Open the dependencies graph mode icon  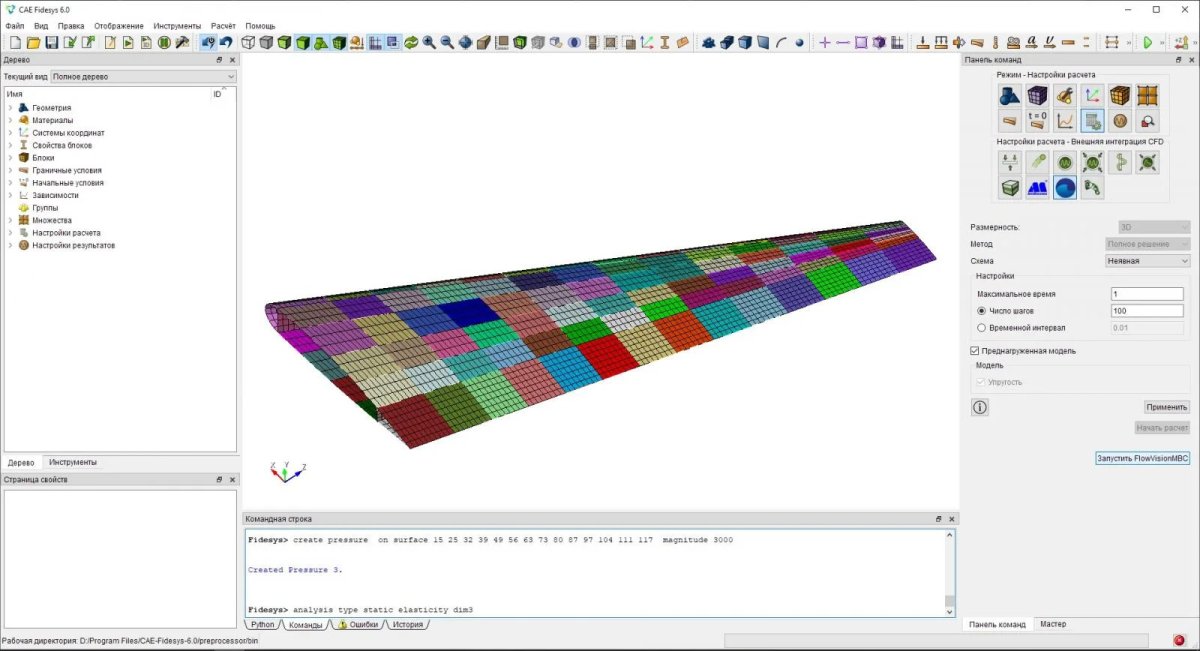tap(1065, 121)
